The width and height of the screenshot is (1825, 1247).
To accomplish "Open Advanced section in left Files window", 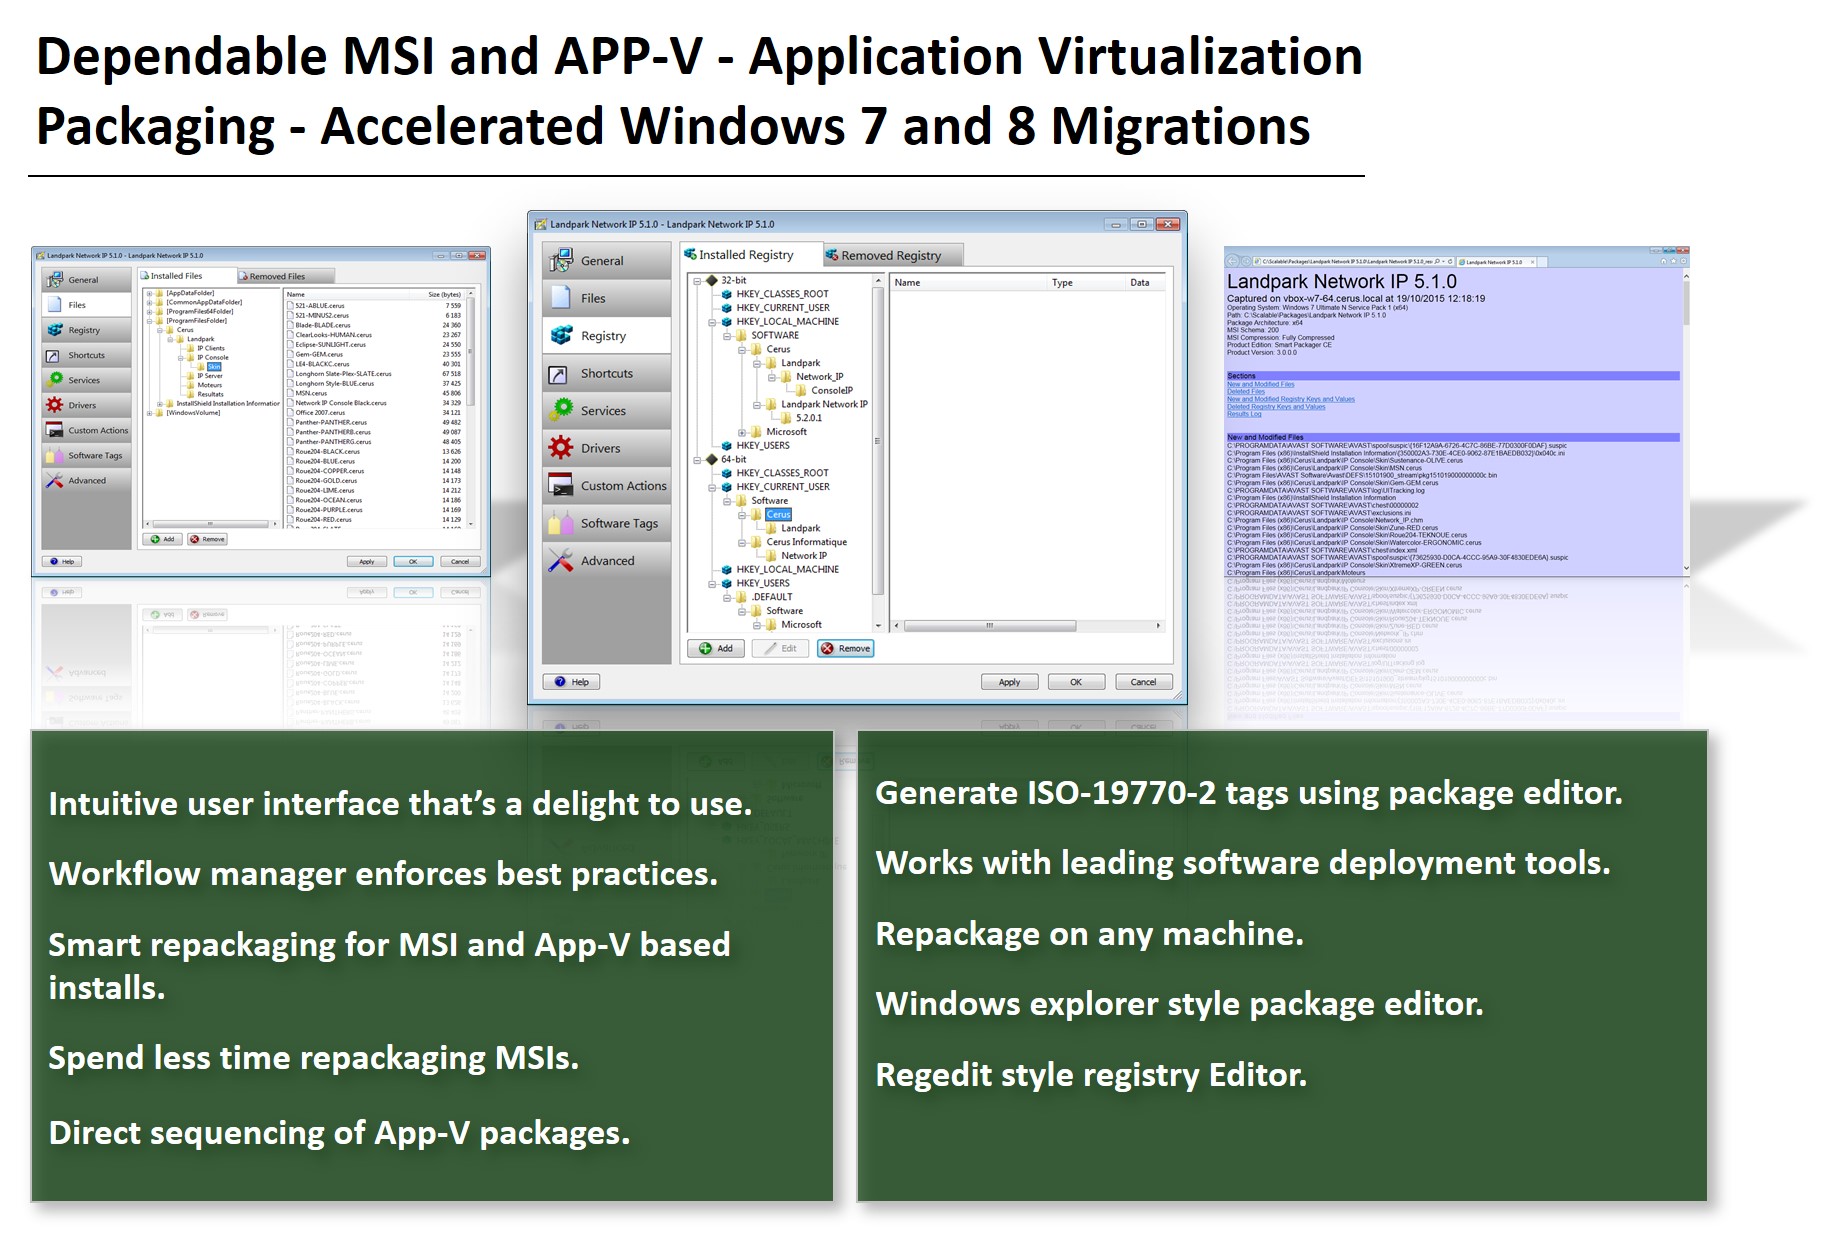I will tap(86, 480).
